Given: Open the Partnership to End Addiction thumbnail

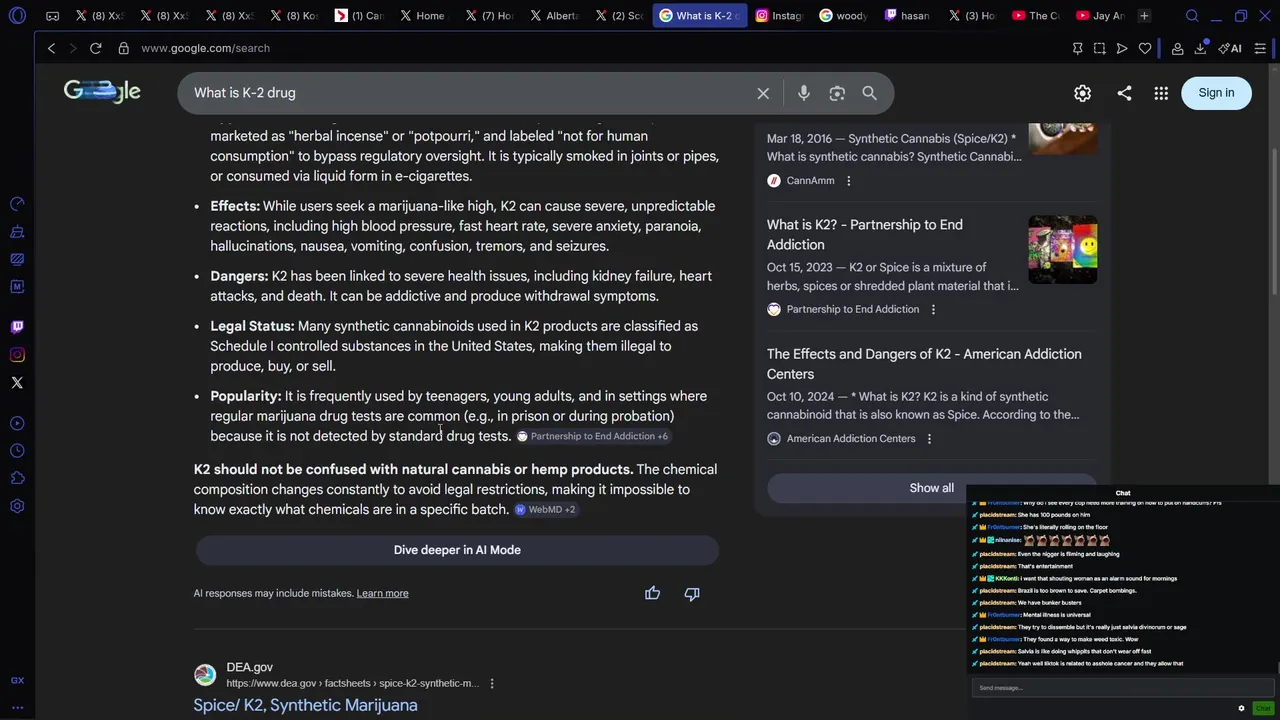Looking at the screenshot, I should 1062,250.
